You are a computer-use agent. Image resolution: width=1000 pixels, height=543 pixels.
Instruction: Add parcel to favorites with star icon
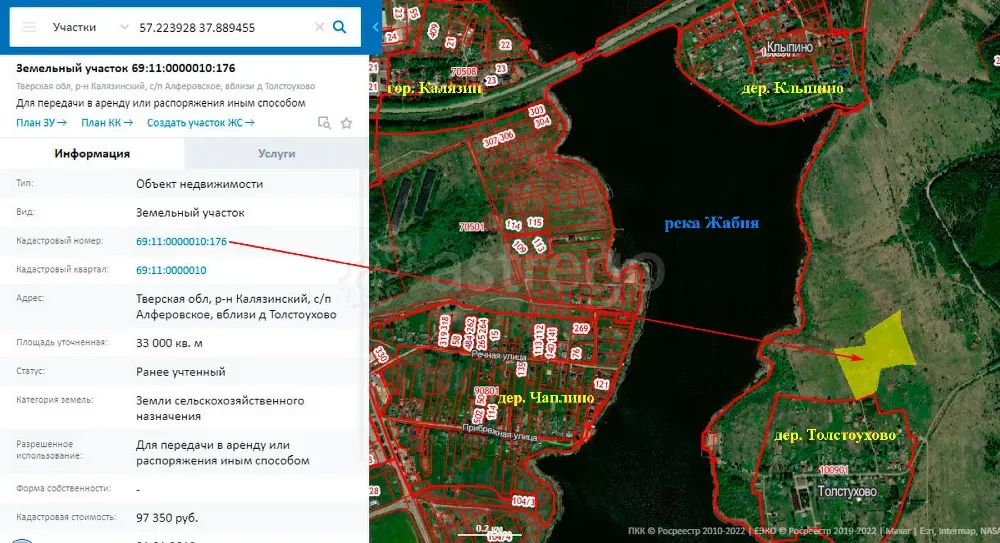point(346,123)
